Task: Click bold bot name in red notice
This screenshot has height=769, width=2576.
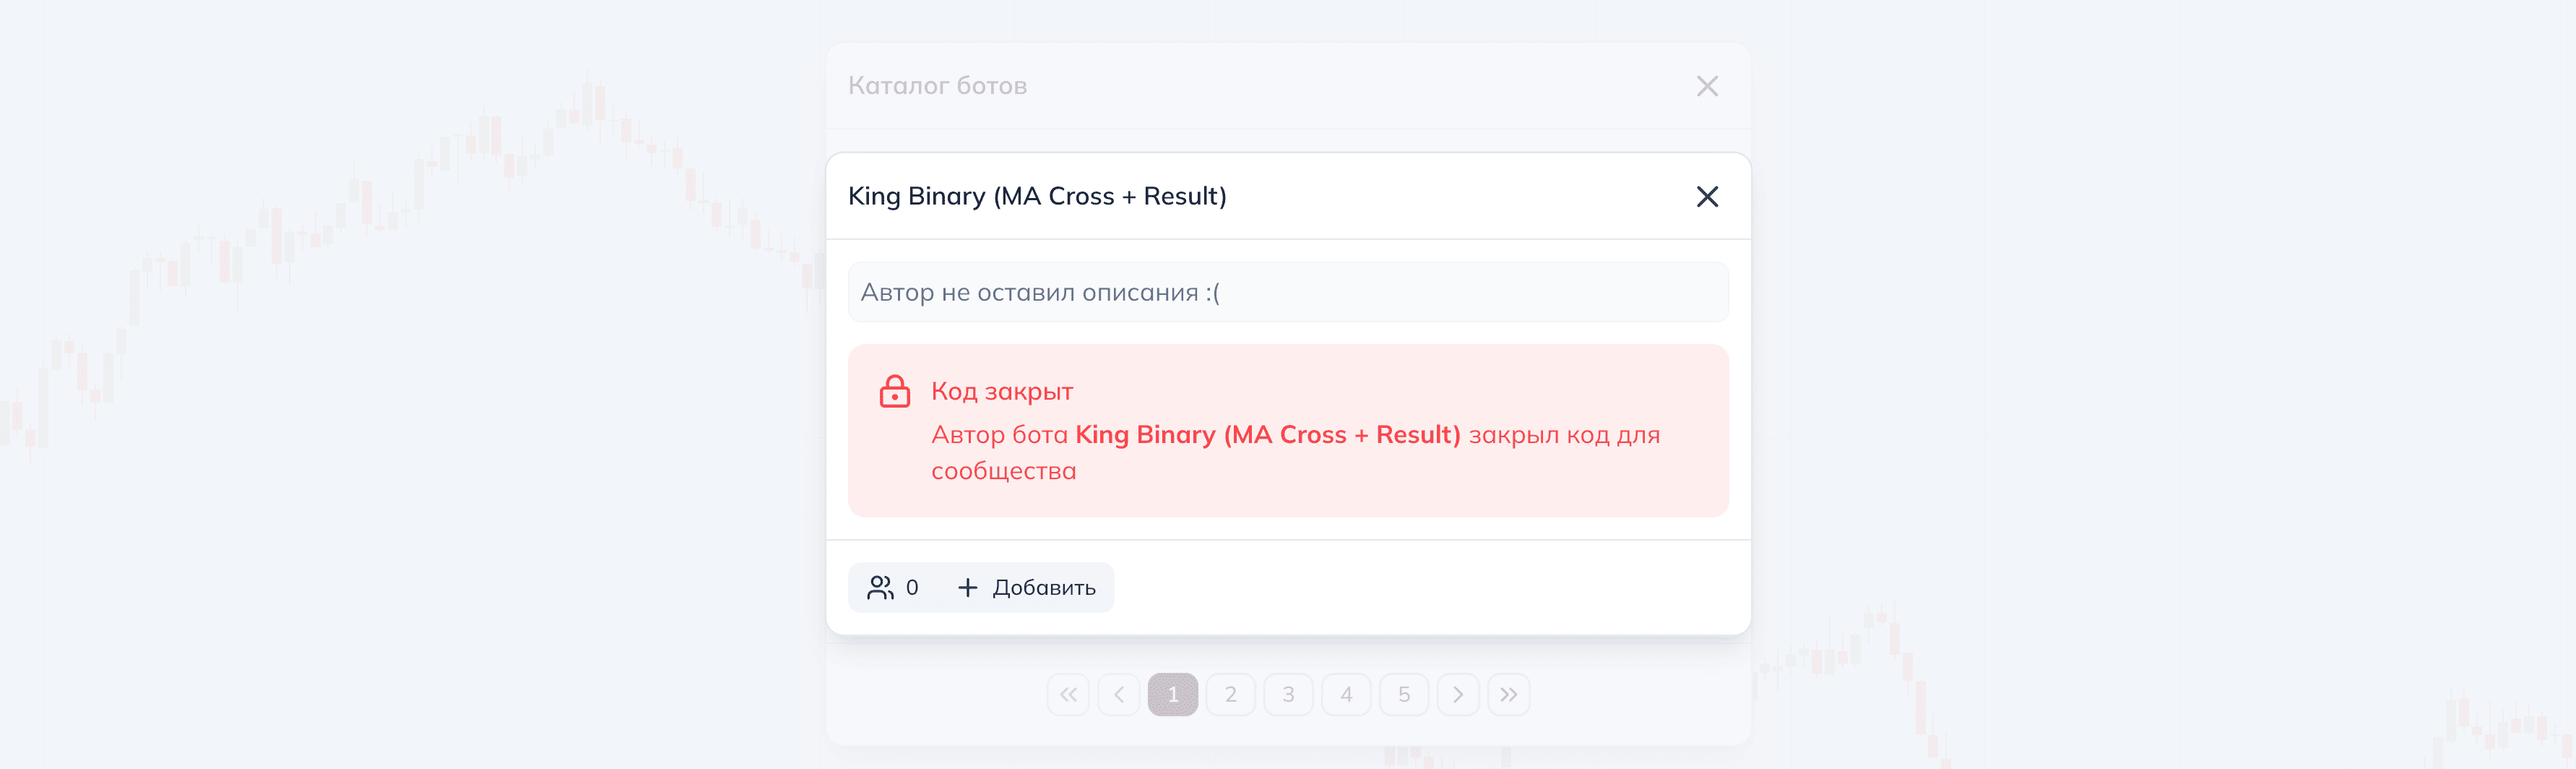Action: click(1267, 435)
